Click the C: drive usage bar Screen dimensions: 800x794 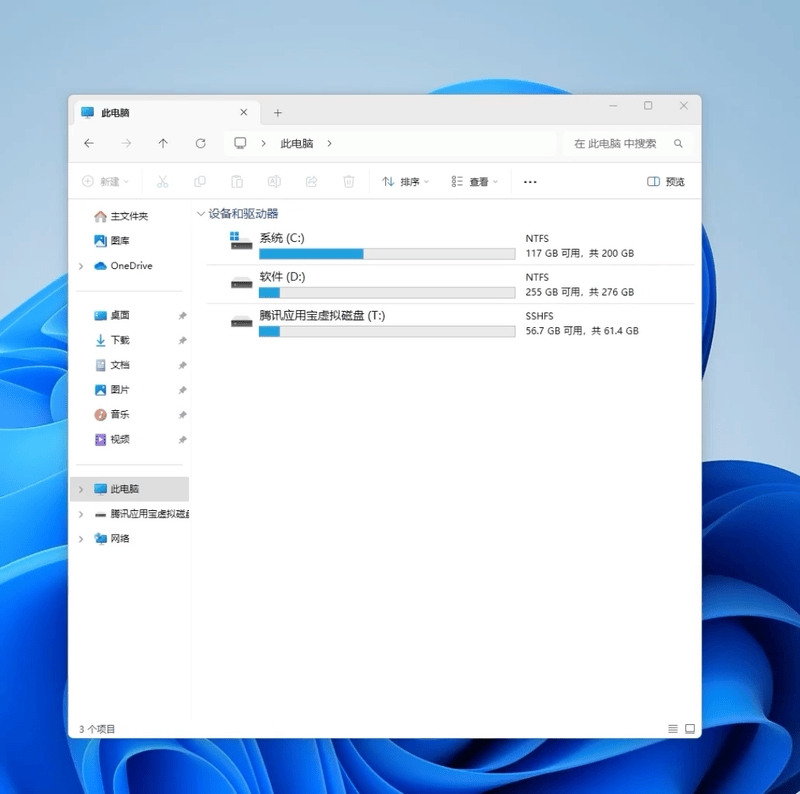point(387,254)
